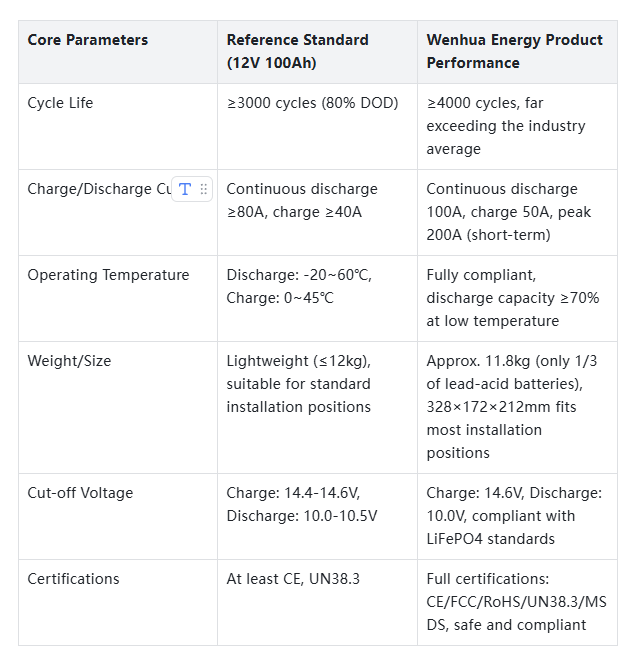The height and width of the screenshot is (661, 637).
Task: Click the Cycle Life row label
Action: 61,103
